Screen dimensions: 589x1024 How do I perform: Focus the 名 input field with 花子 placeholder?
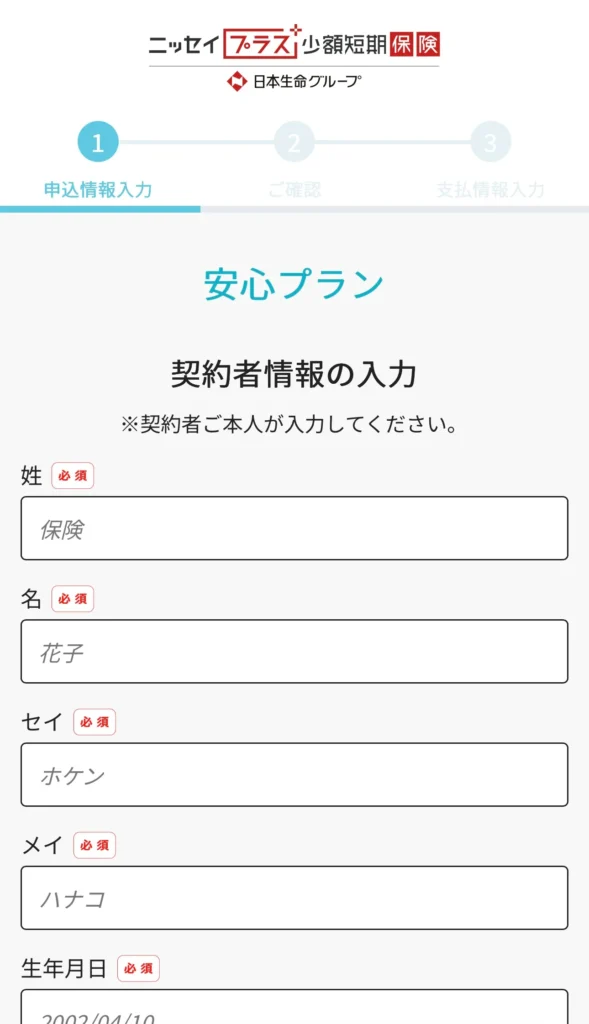(x=294, y=652)
